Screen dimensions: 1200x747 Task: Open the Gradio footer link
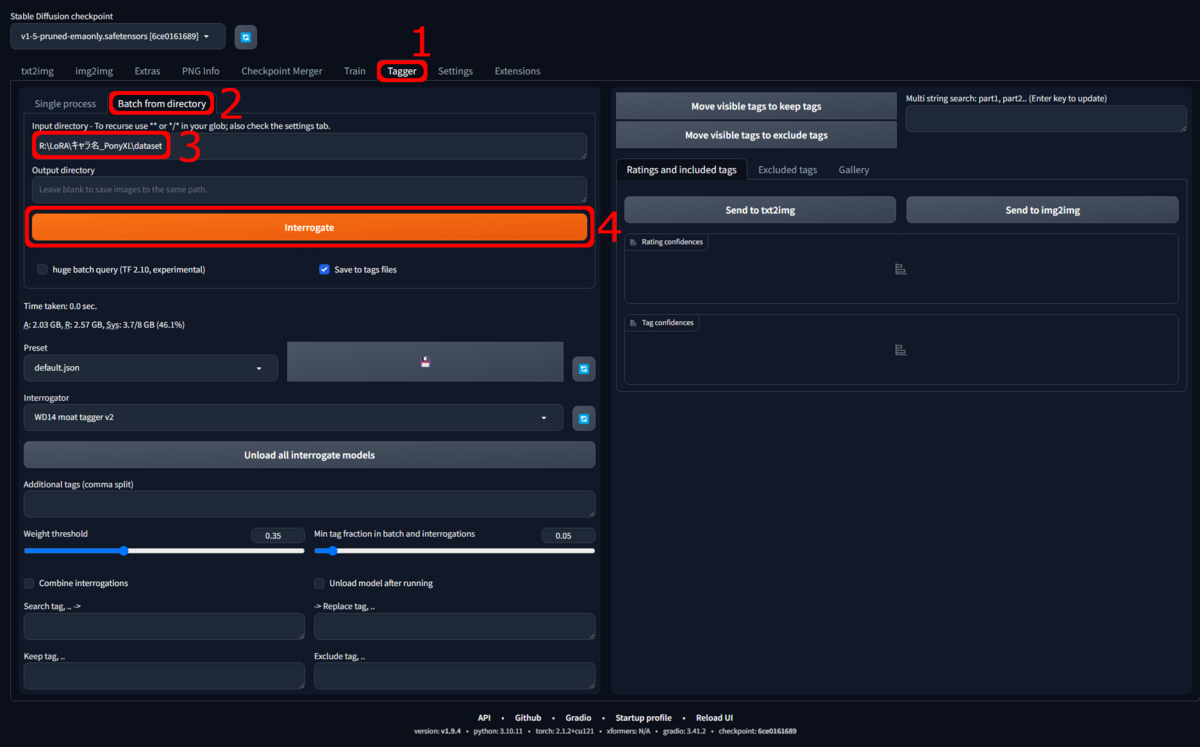pos(578,718)
